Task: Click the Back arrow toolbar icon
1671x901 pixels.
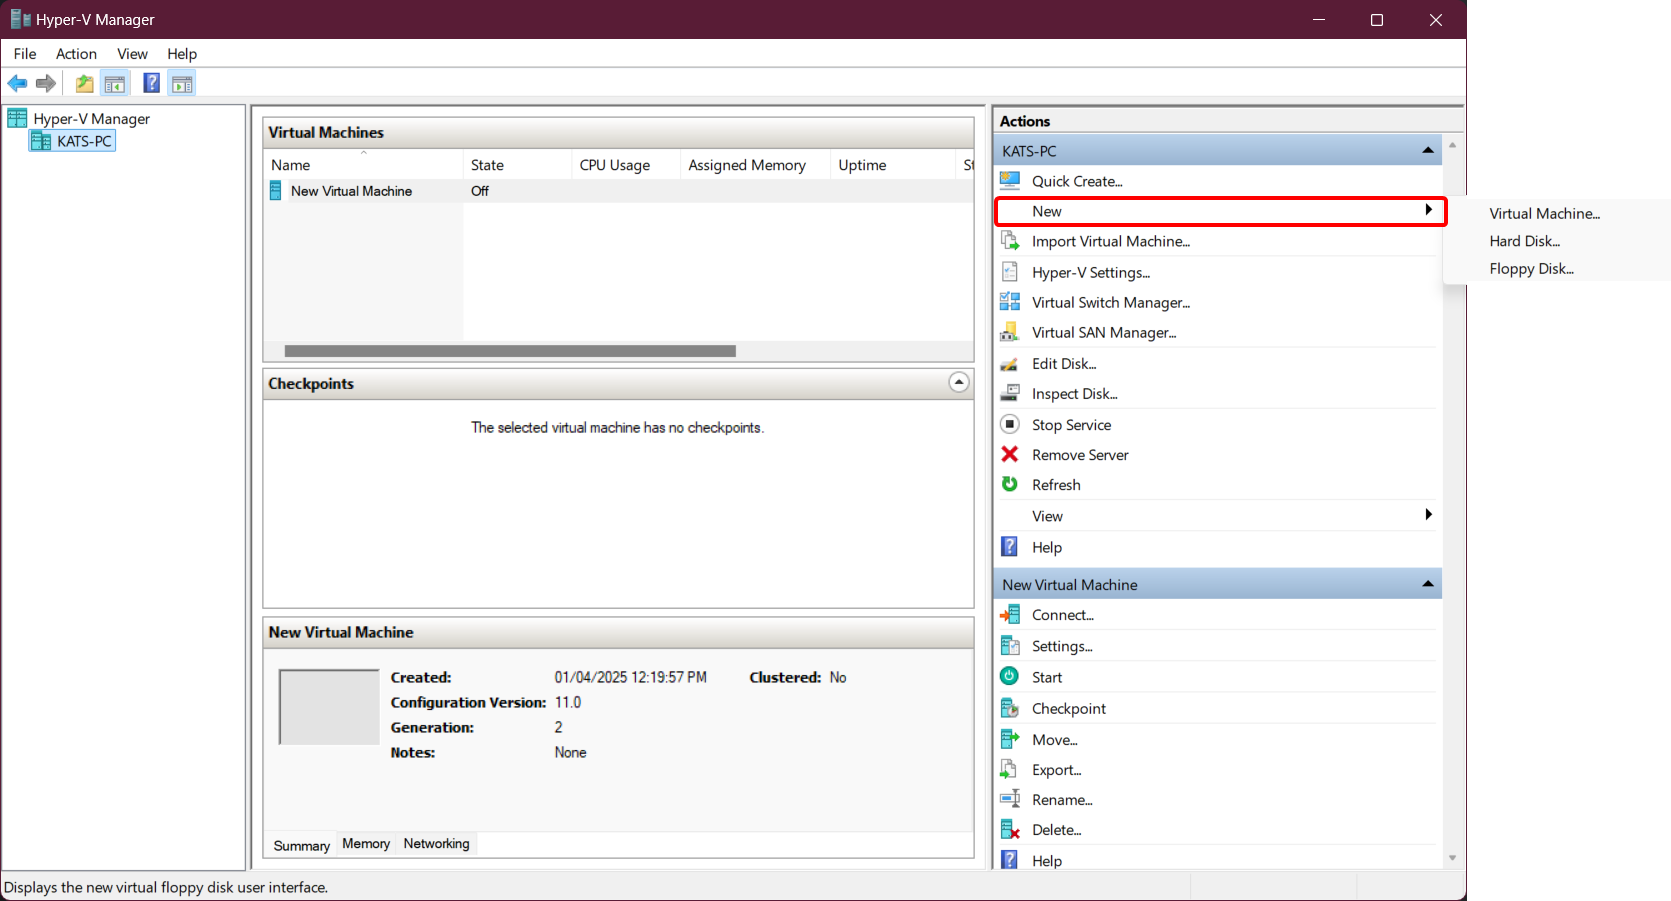Action: (x=17, y=83)
